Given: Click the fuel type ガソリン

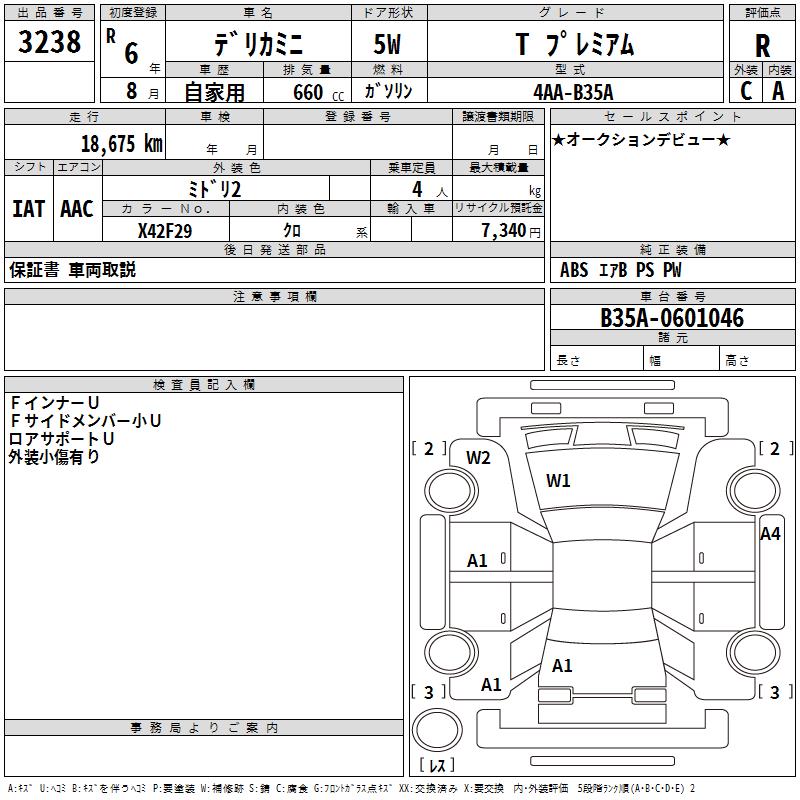Looking at the screenshot, I should [388, 91].
